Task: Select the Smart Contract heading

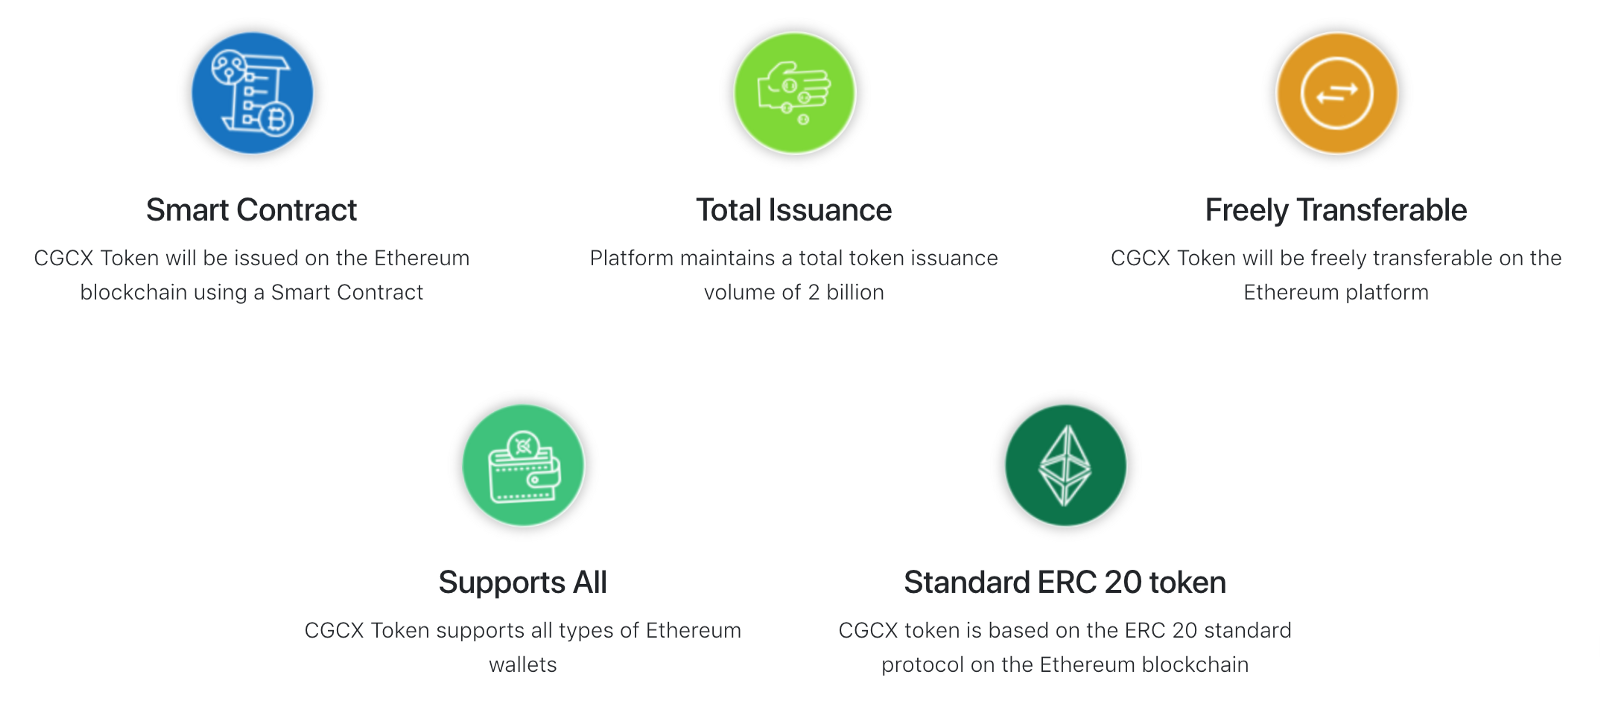Action: click(x=252, y=210)
